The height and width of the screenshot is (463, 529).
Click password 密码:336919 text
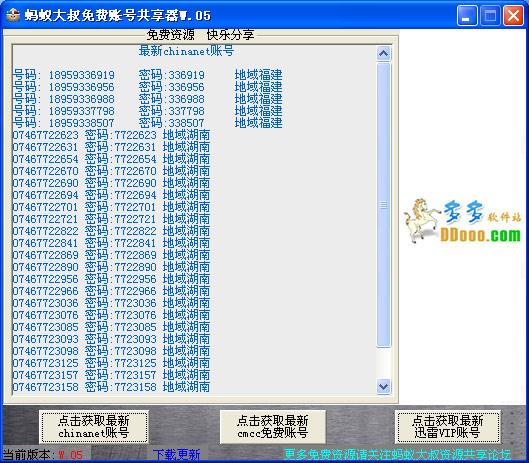click(172, 75)
